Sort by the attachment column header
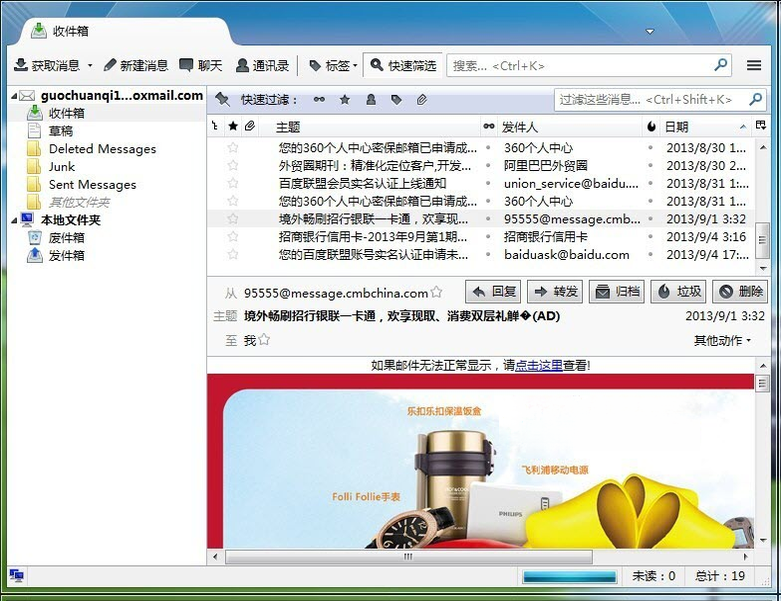Viewport: 781px width, 601px height. click(x=250, y=126)
